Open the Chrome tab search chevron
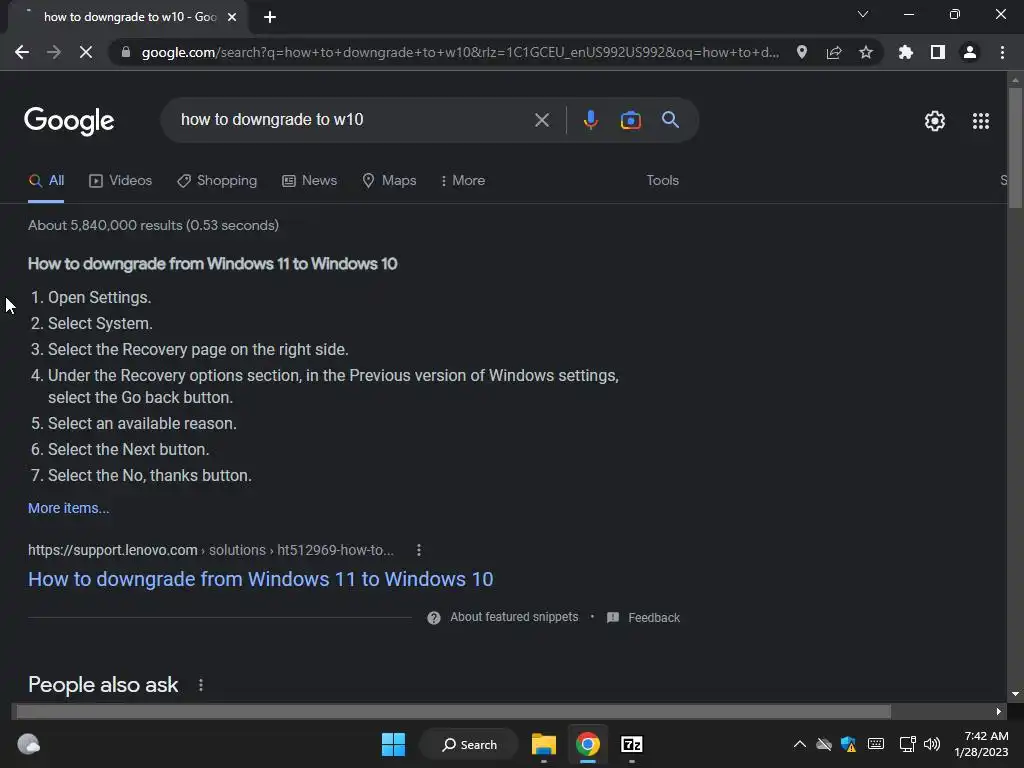Screen dimensions: 1024x768 pyautogui.click(x=863, y=14)
